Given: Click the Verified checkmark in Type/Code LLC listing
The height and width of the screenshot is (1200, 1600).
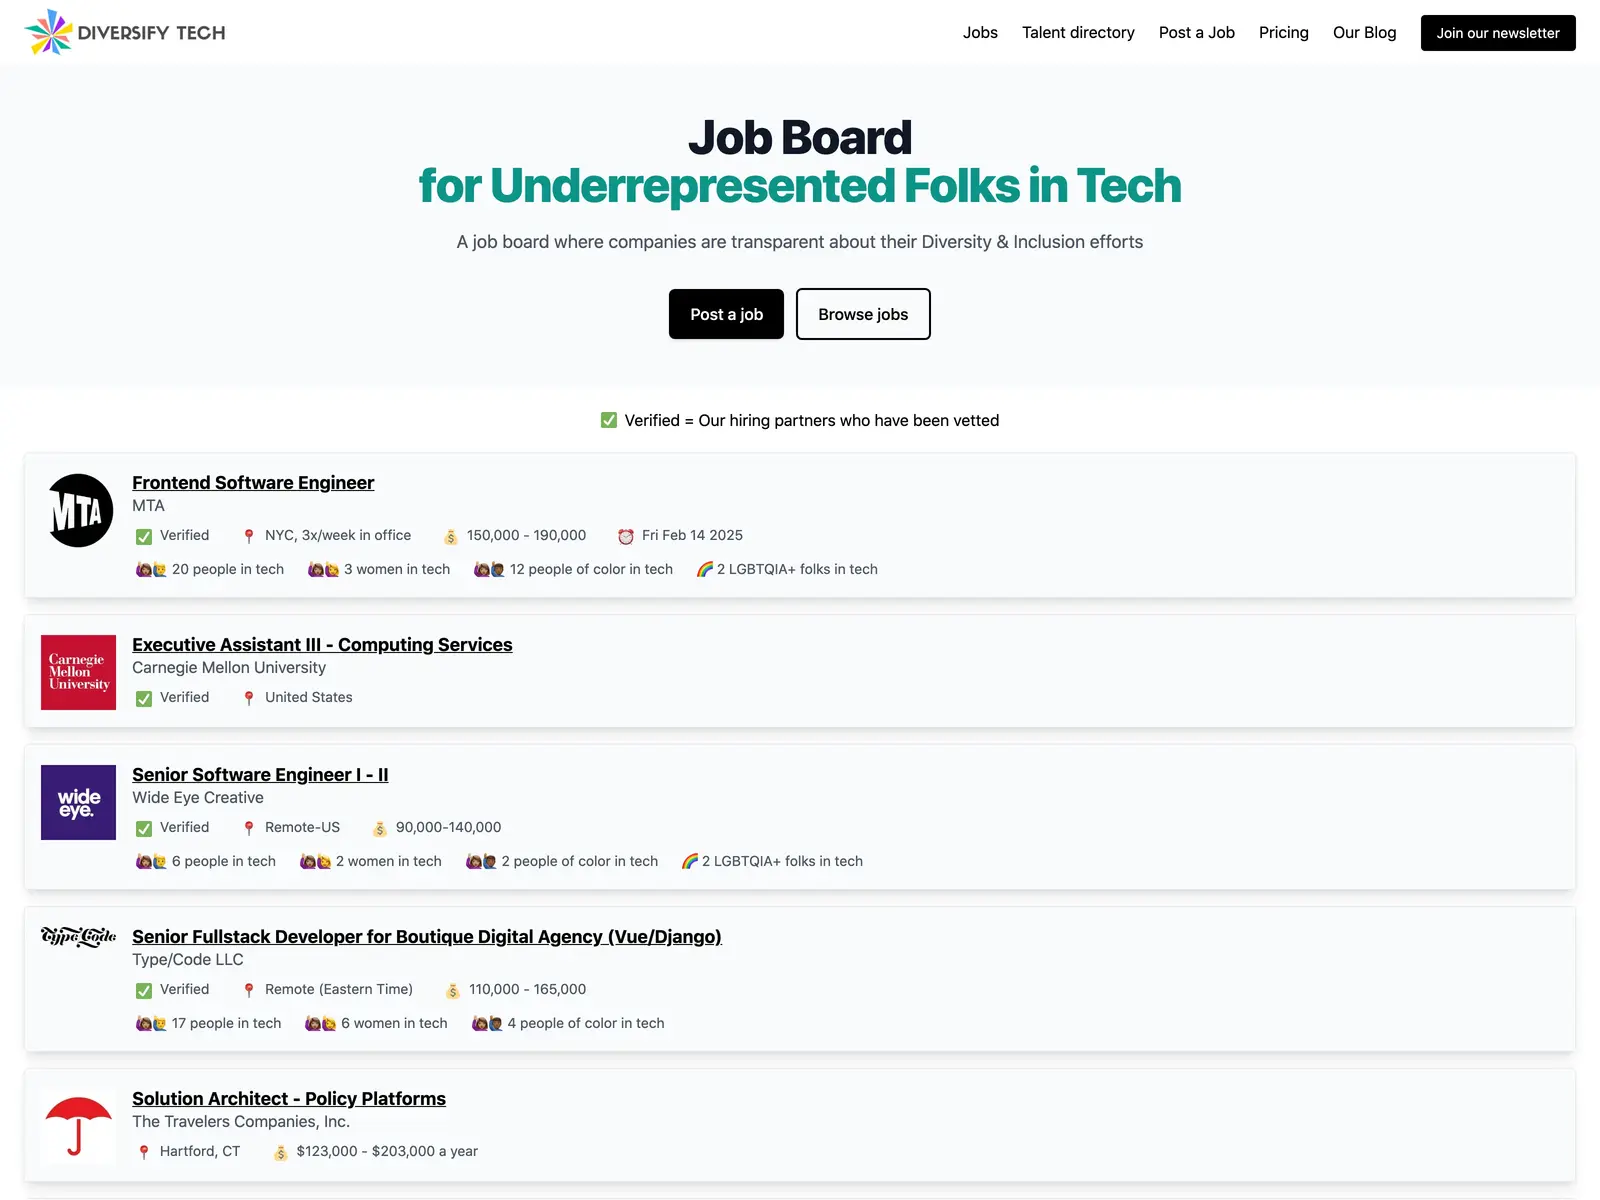Looking at the screenshot, I should pos(144,990).
